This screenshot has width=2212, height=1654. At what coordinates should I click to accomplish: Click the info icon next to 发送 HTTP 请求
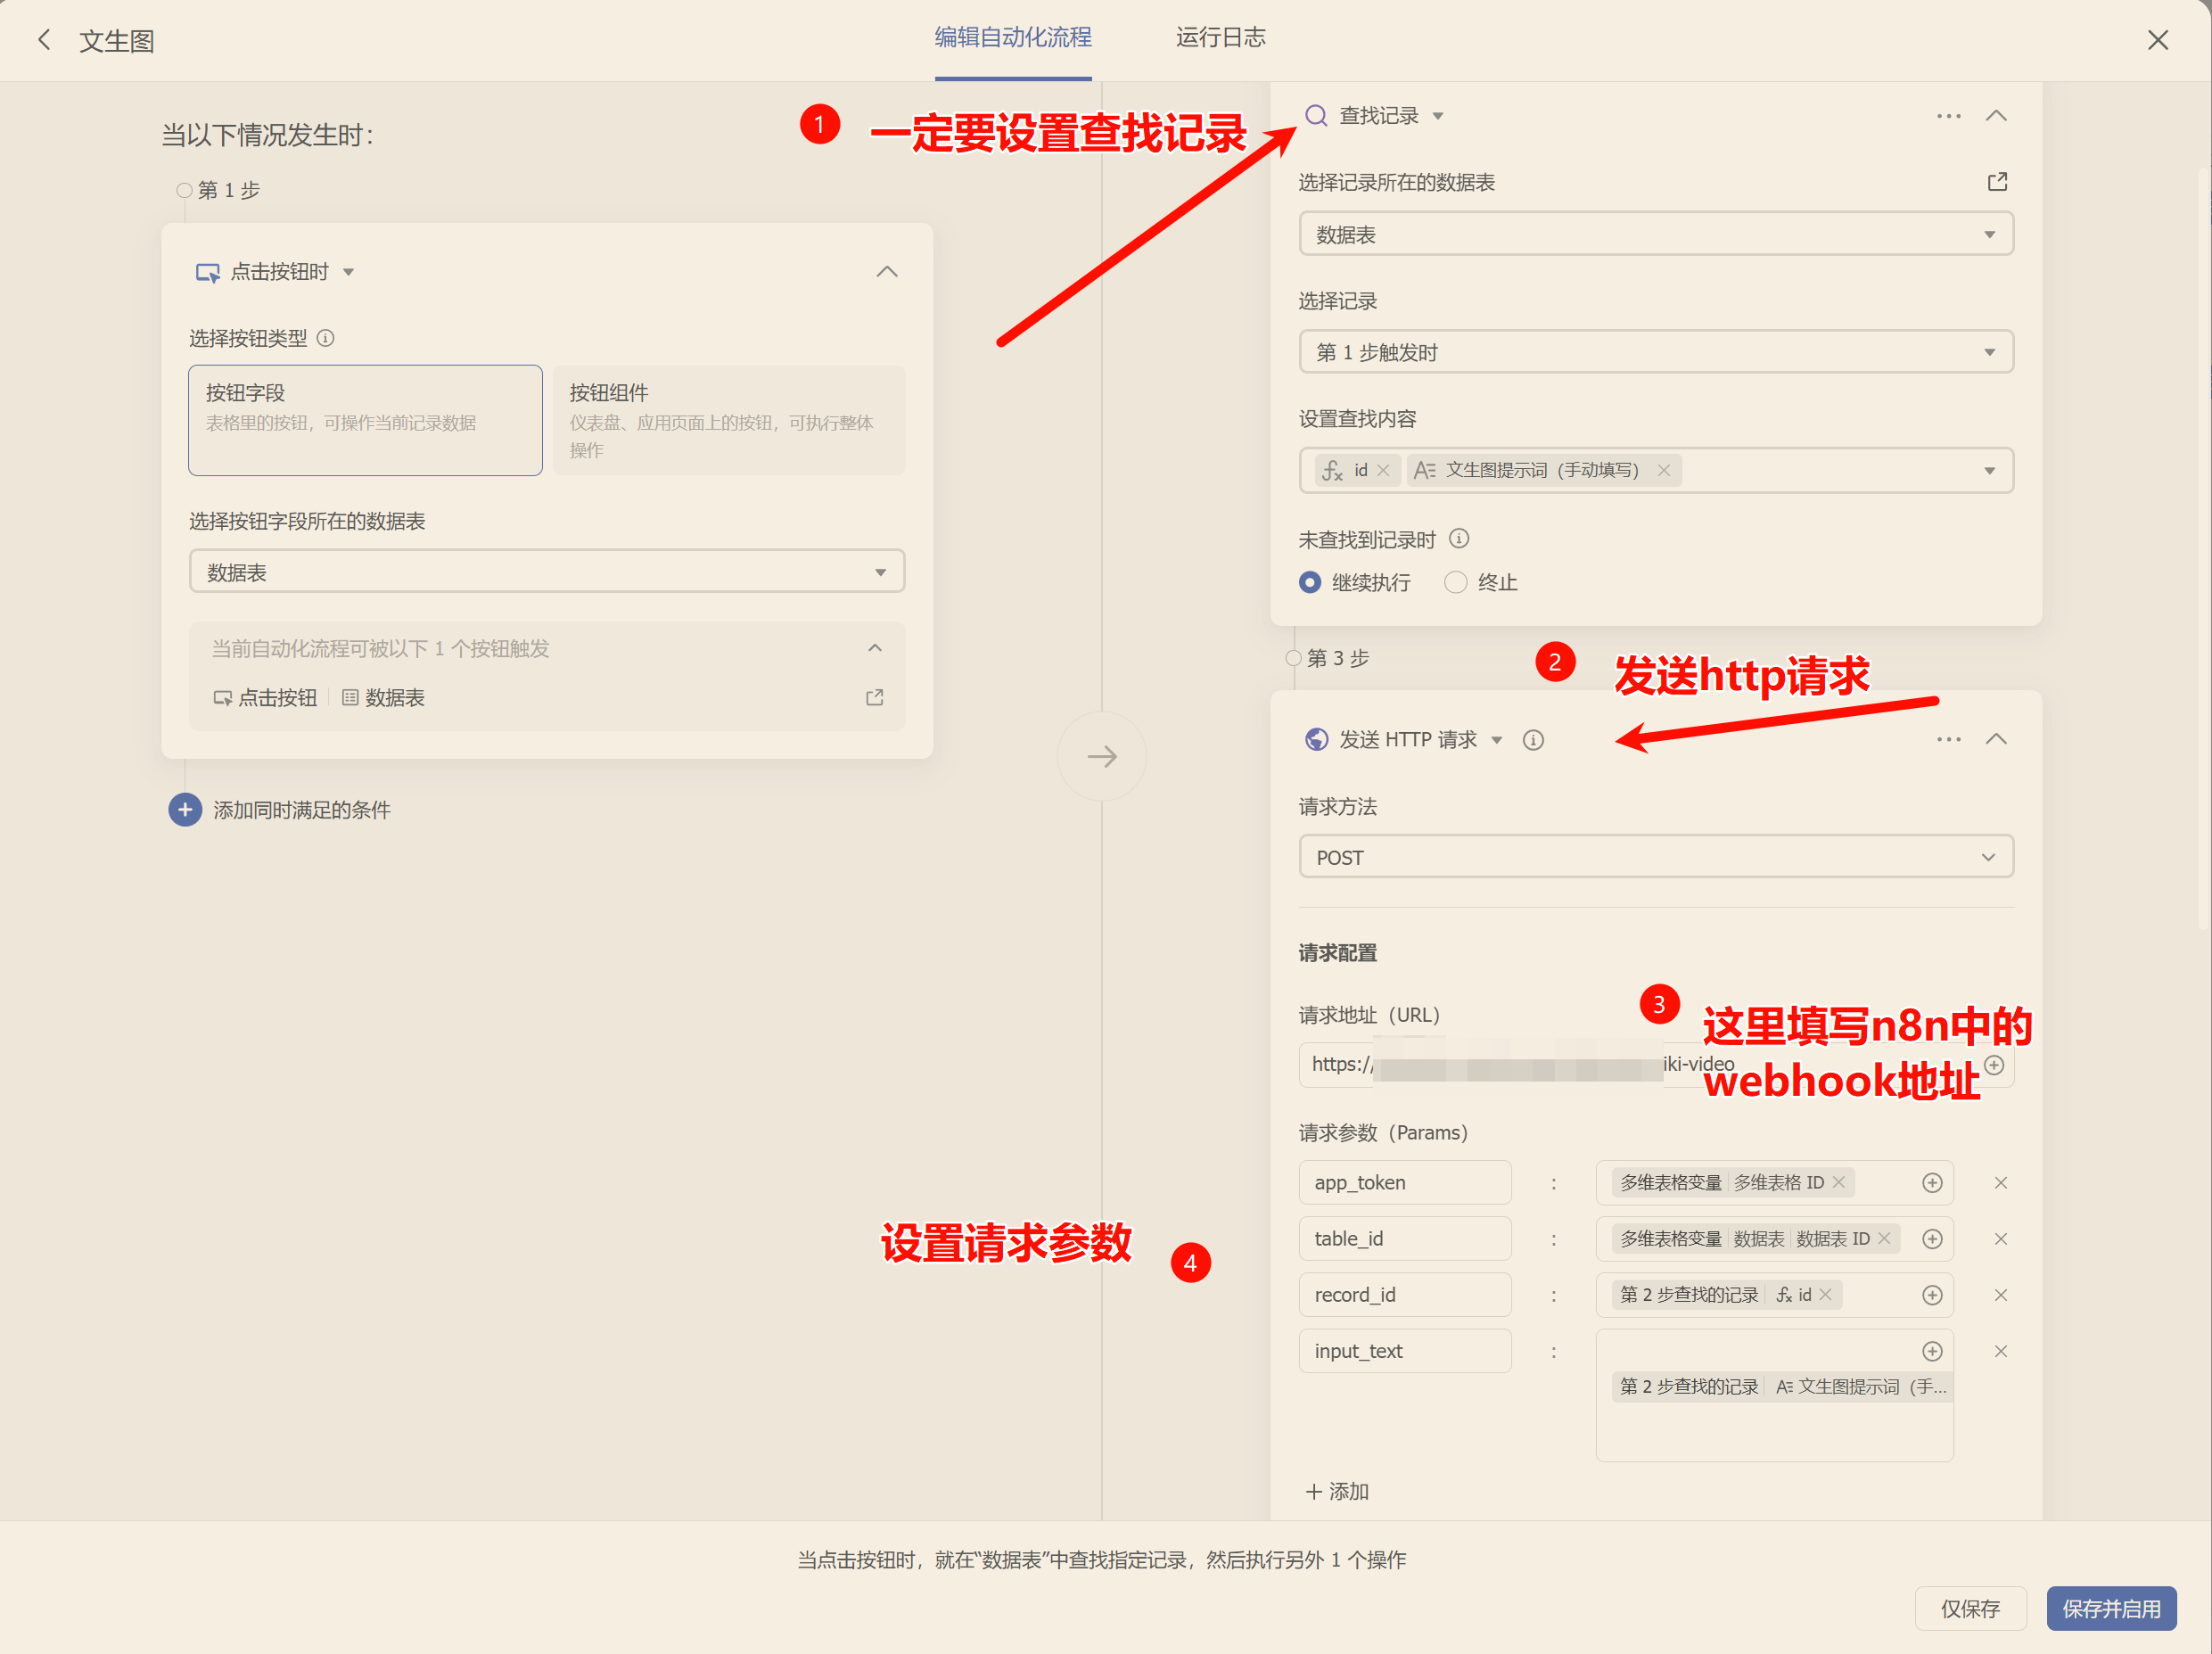[x=1533, y=740]
